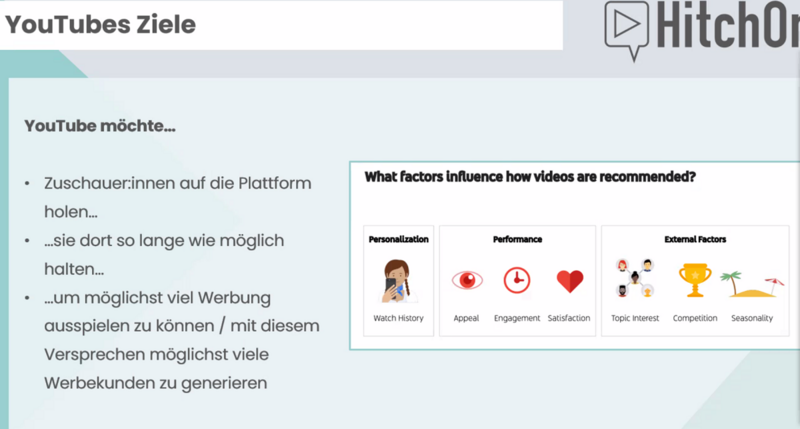Click the 'Engagement' label
Screen dimensions: 800x429
[x=517, y=318]
